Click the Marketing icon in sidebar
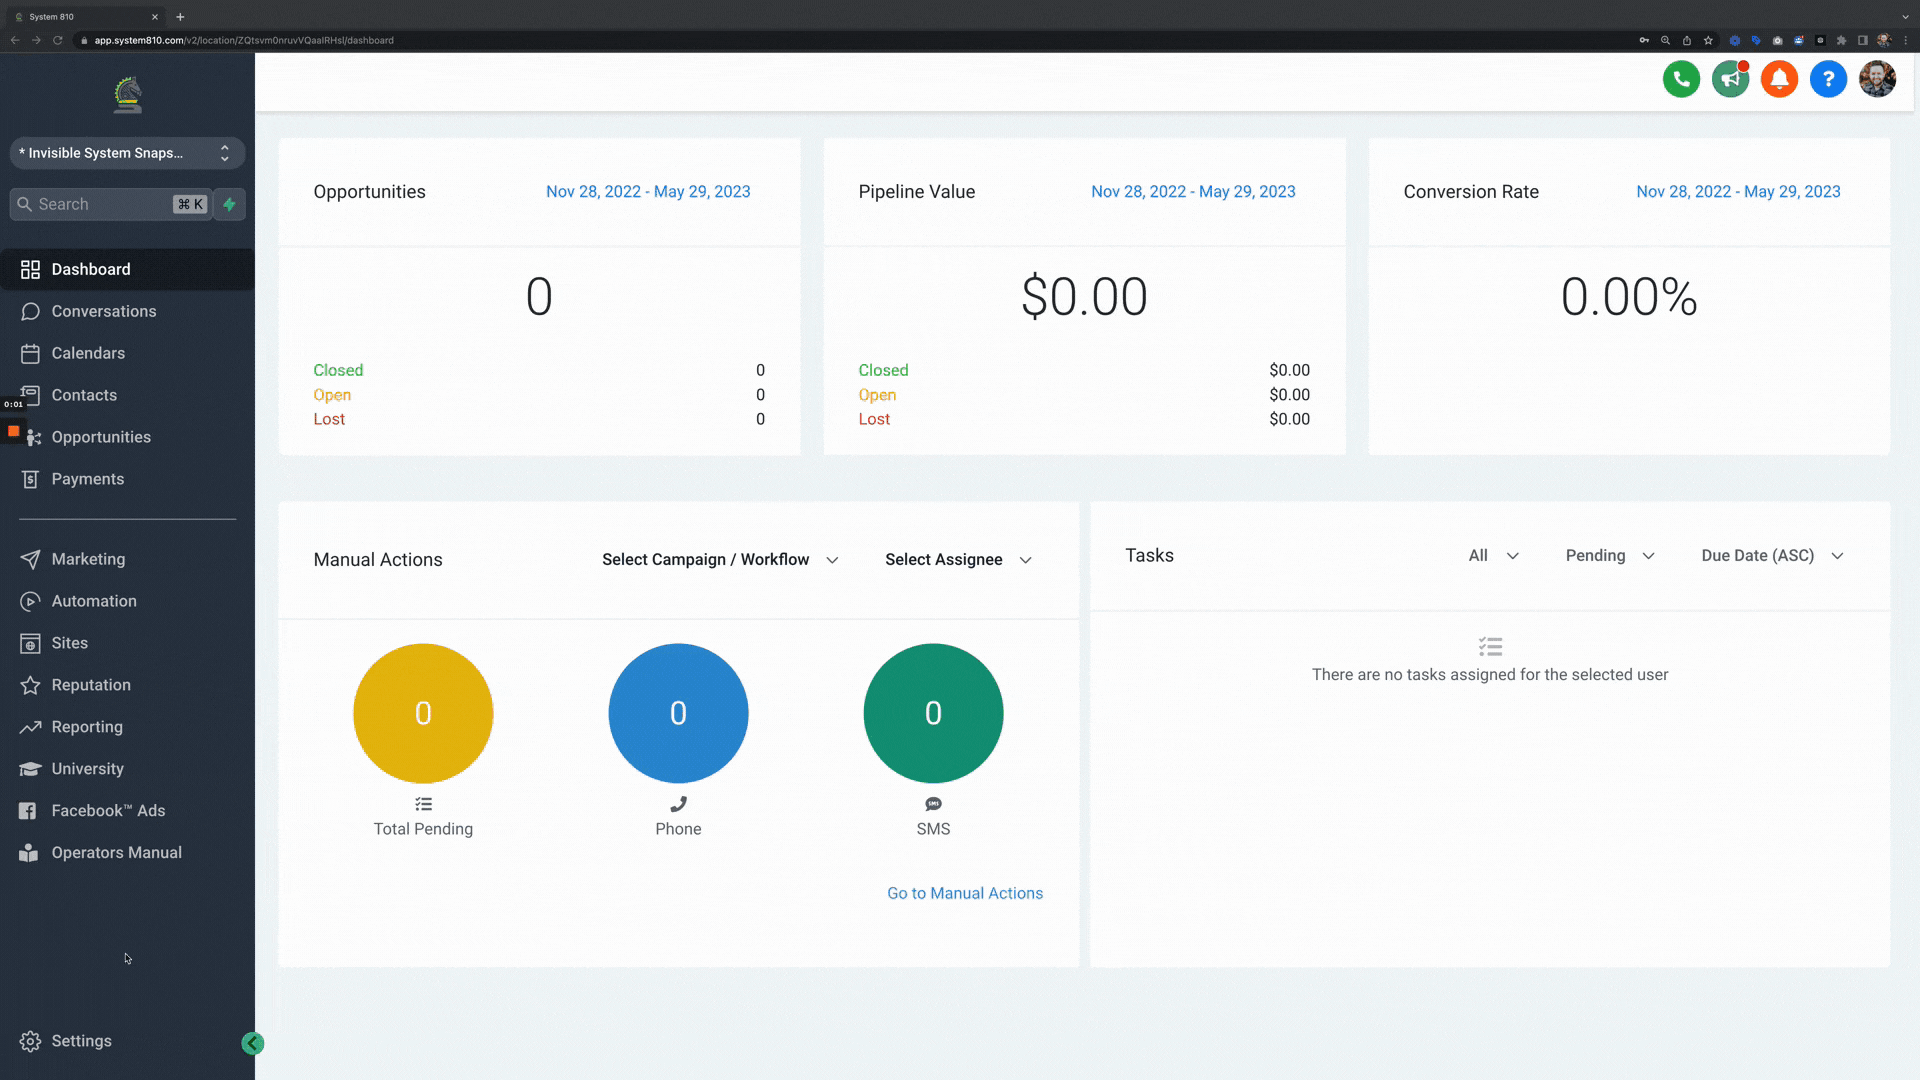Viewport: 1920px width, 1080px height. (32, 559)
